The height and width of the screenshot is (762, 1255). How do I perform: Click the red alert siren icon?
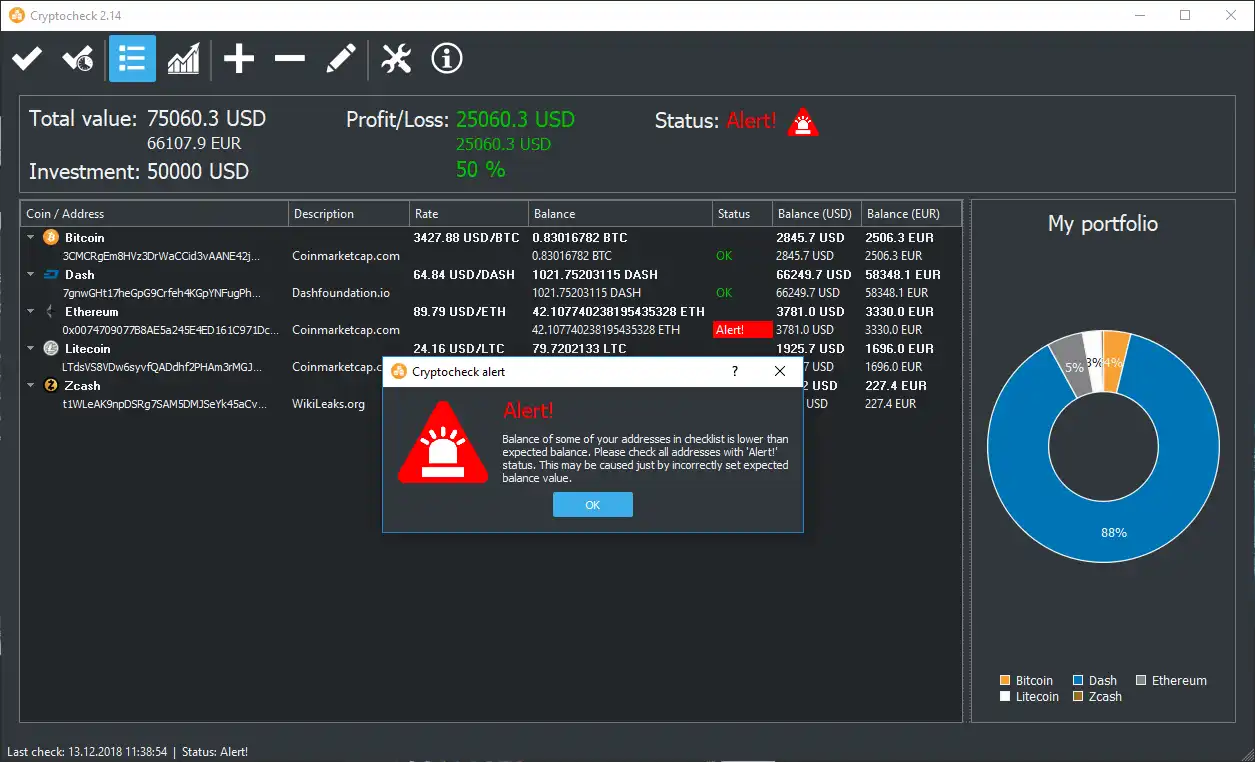coord(802,120)
